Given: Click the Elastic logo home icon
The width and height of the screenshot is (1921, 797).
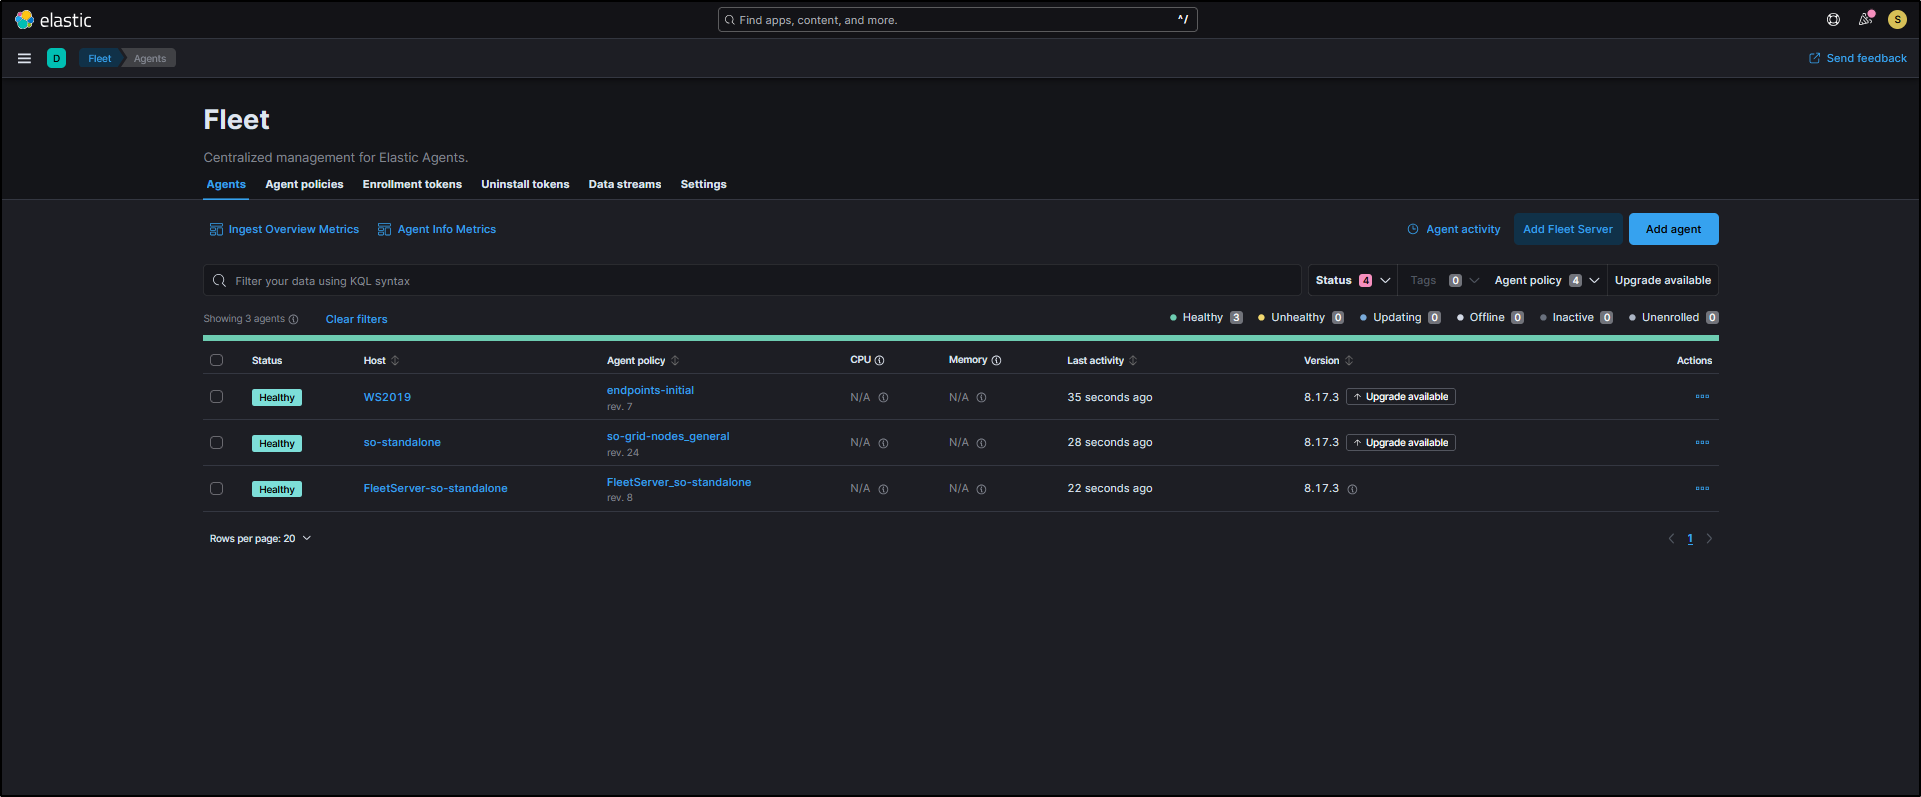Looking at the screenshot, I should click(24, 20).
